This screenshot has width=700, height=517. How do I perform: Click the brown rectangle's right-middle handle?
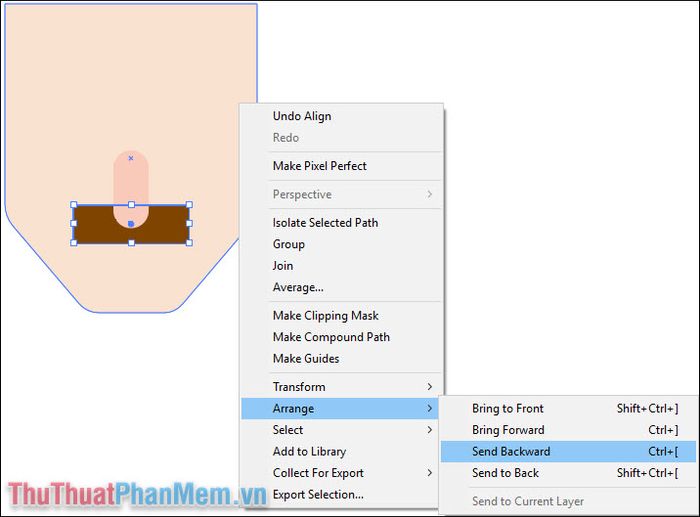point(189,223)
